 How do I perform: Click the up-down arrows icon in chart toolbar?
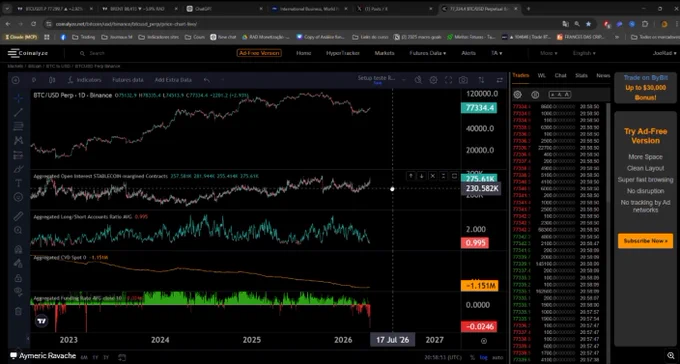[x=481, y=80]
